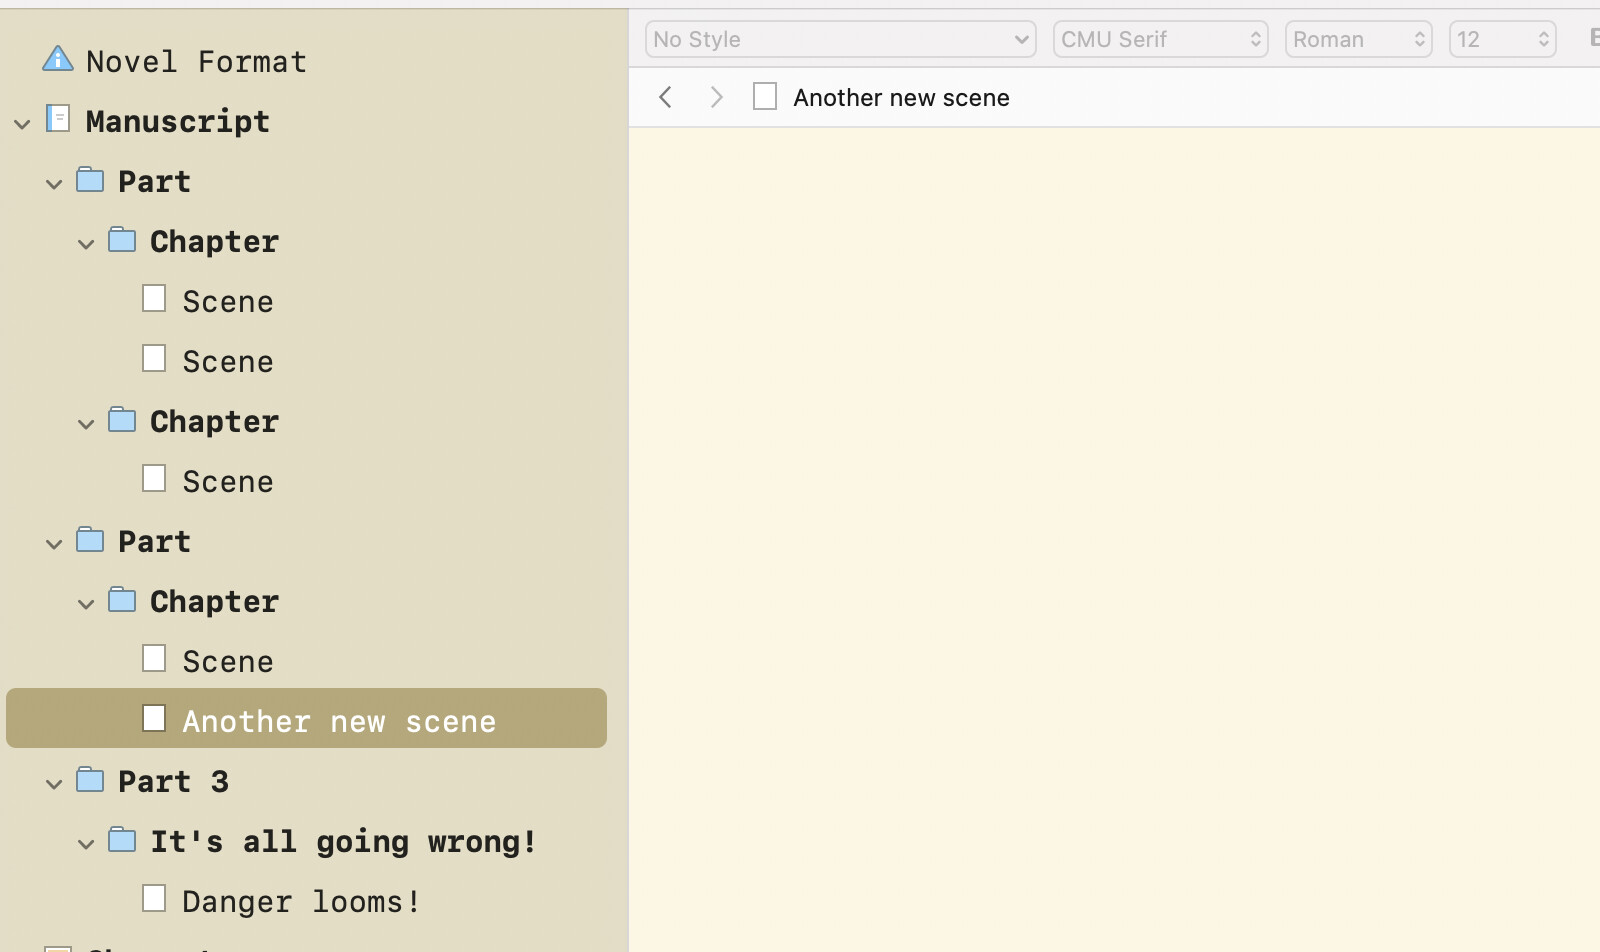Click folder icon of Chapter above Another new scene
1600x952 pixels.
[x=122, y=599]
